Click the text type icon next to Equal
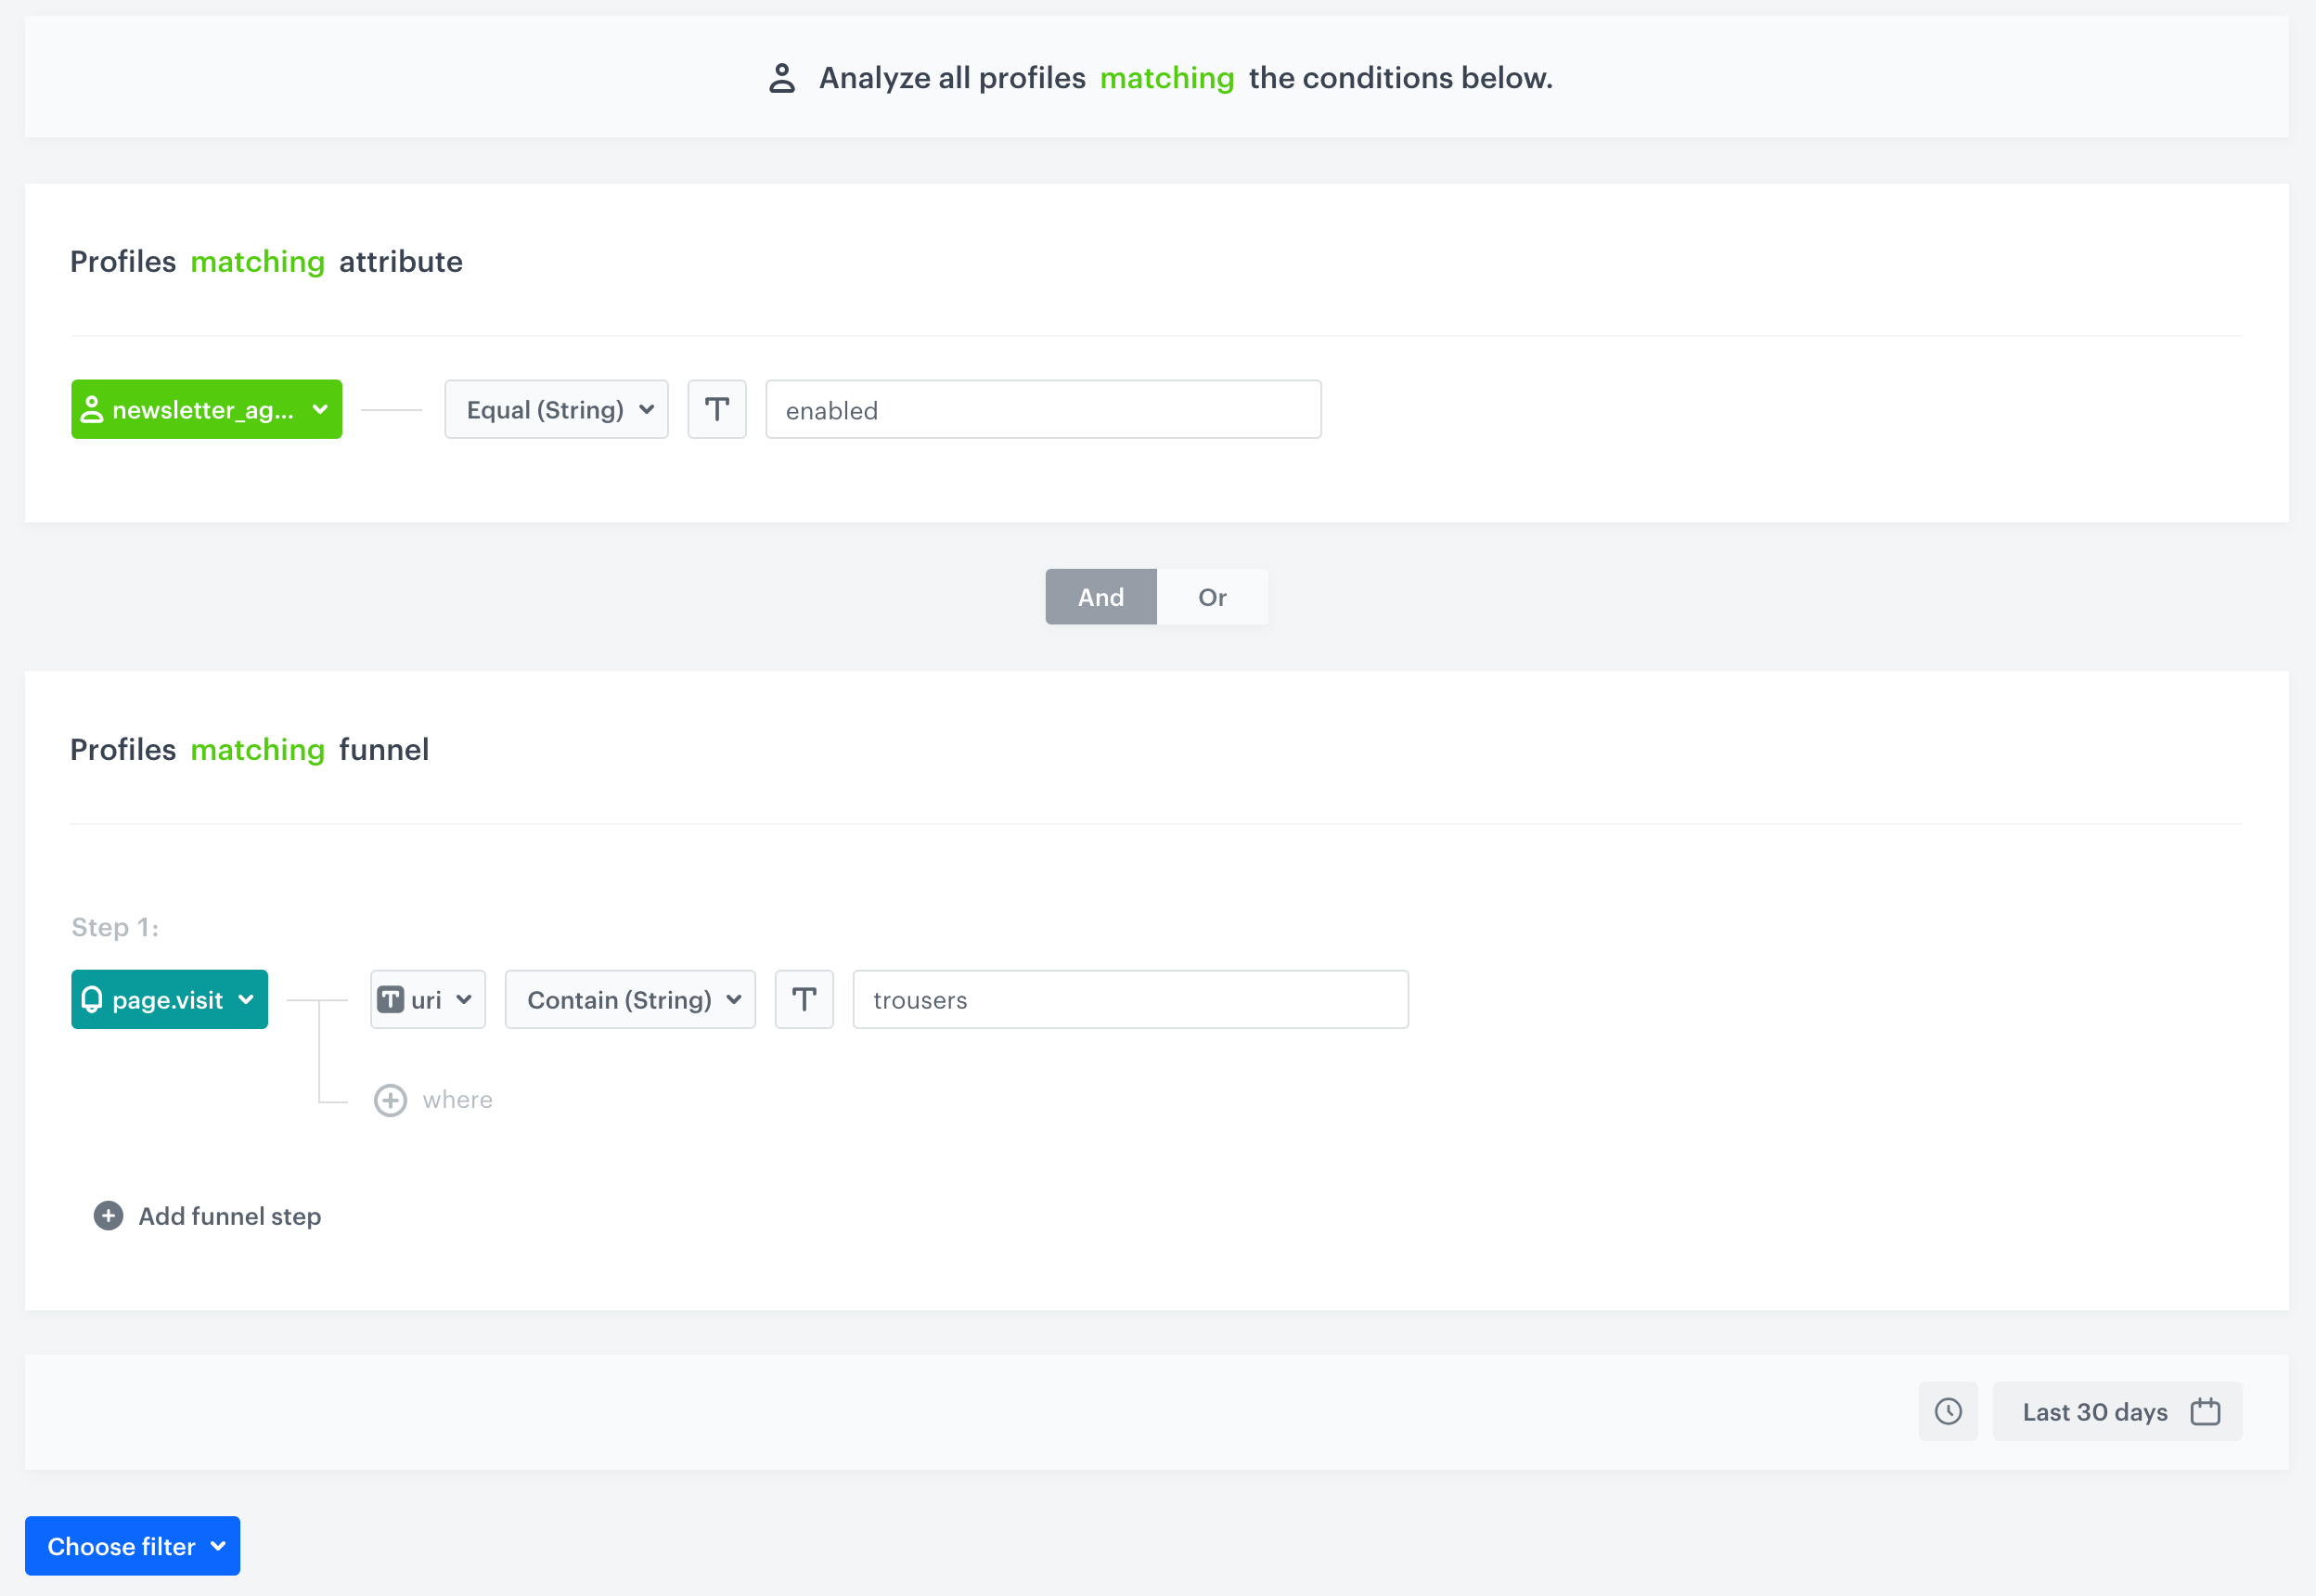2316x1596 pixels. coord(716,408)
